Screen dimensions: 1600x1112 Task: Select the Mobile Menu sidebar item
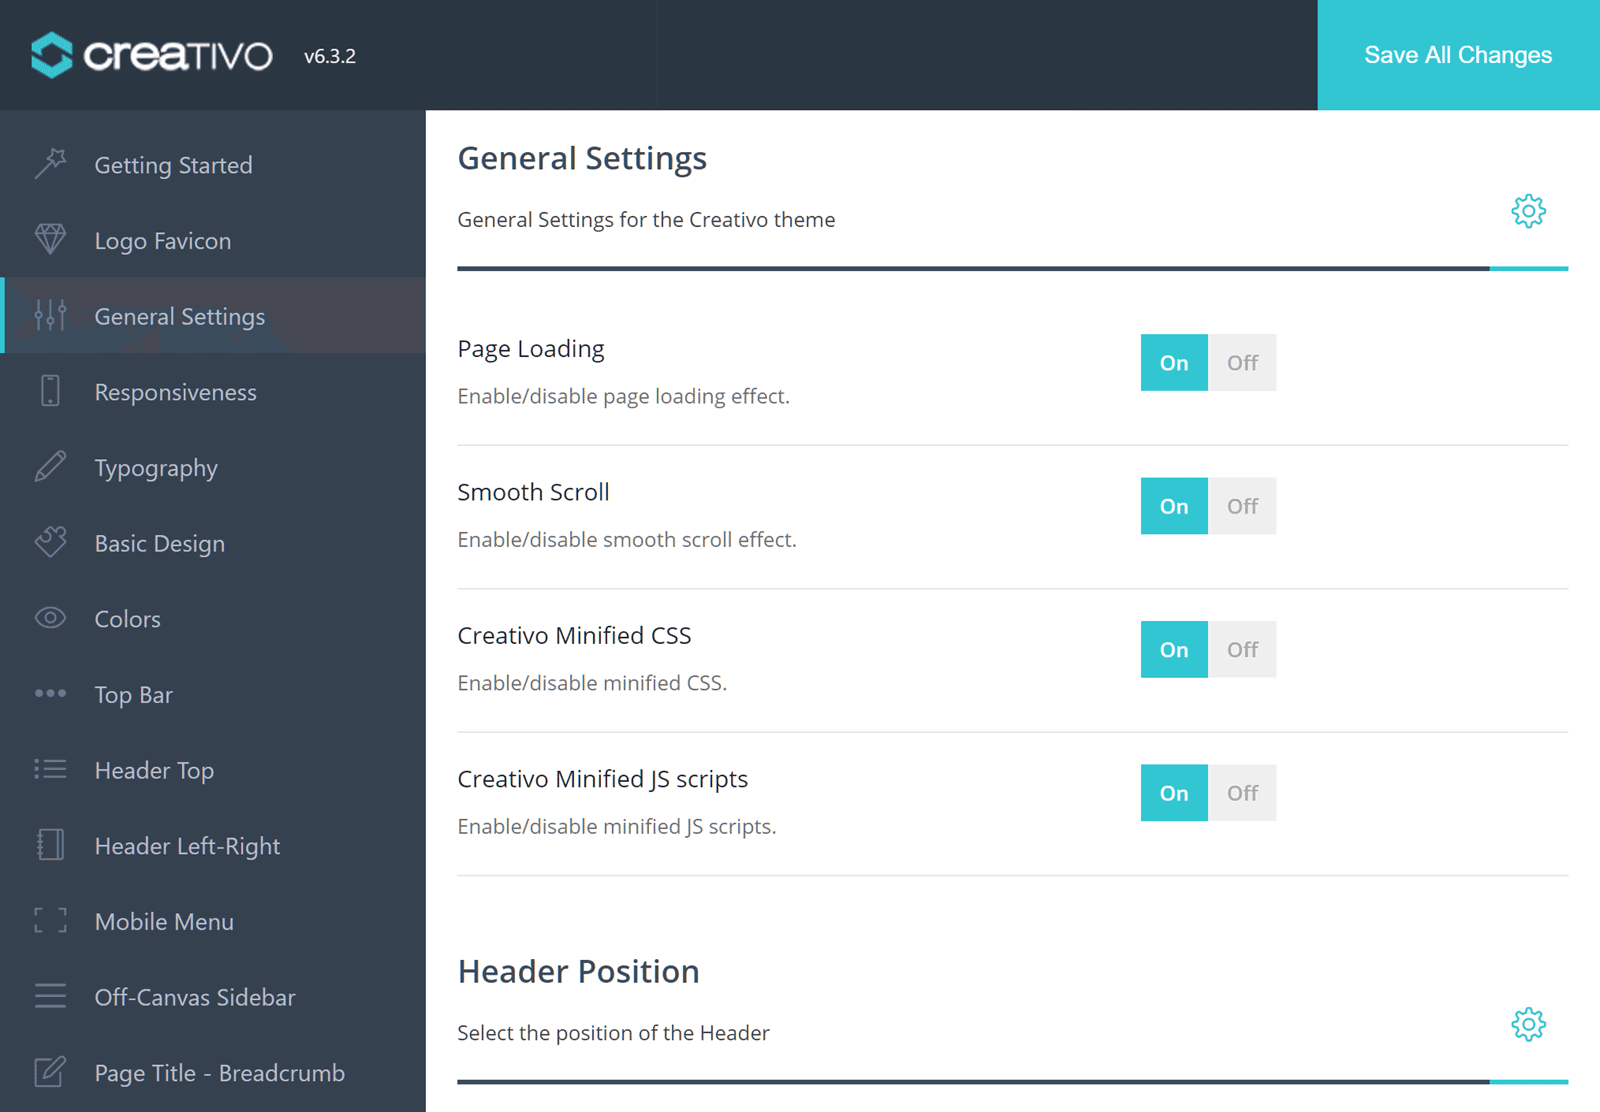pos(164,922)
